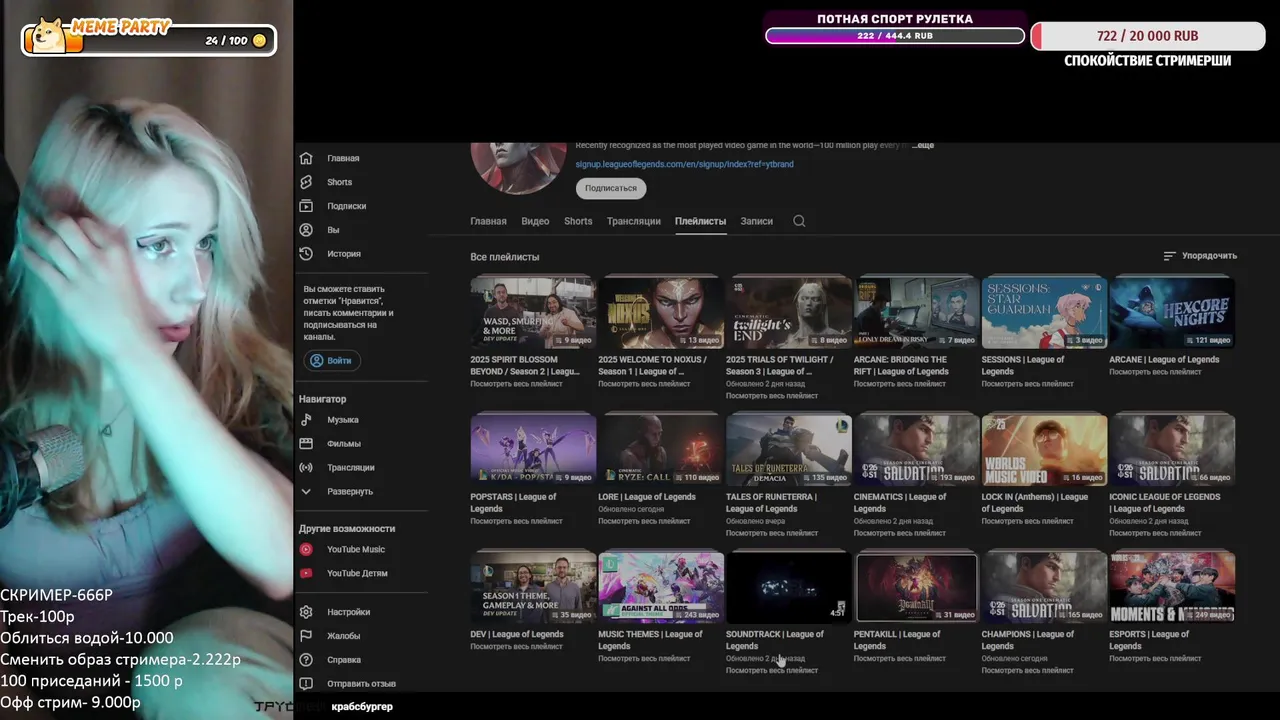The height and width of the screenshot is (720, 1280).
Task: Open the Подписки subscriptions sidebar icon
Action: click(306, 206)
